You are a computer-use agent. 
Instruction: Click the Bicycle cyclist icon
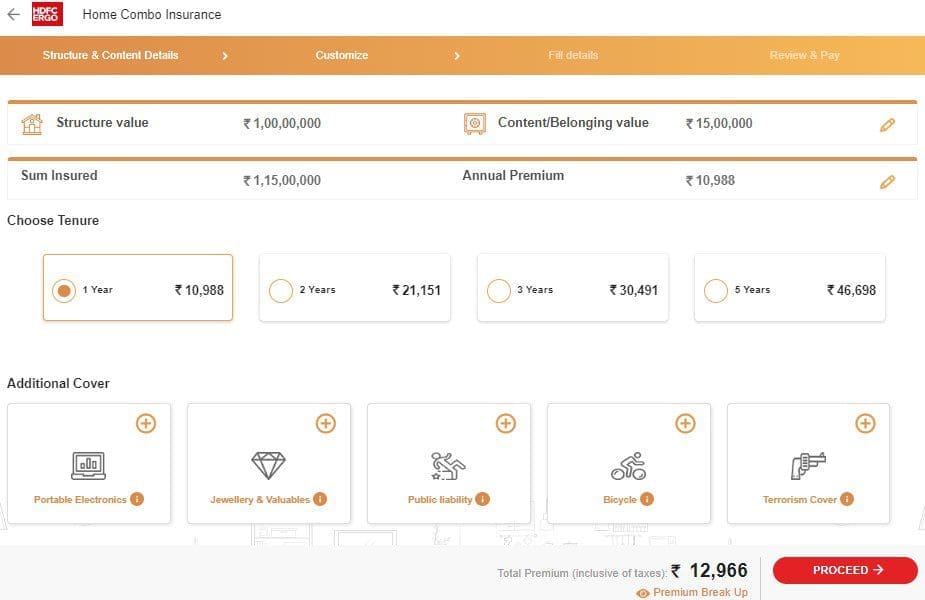(629, 465)
